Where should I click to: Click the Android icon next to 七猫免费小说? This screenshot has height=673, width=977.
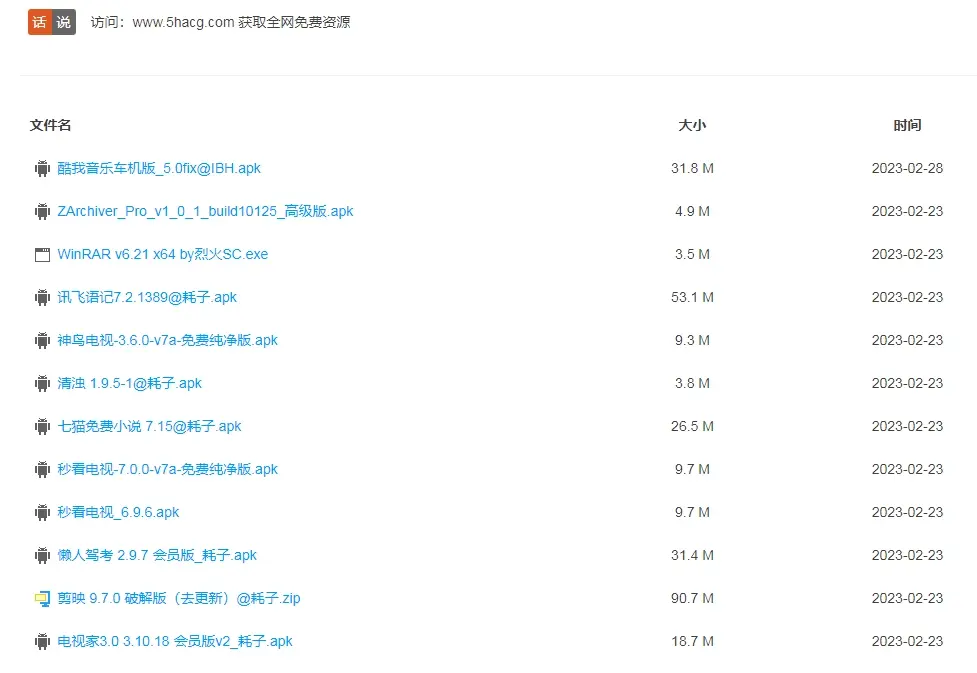[x=41, y=426]
